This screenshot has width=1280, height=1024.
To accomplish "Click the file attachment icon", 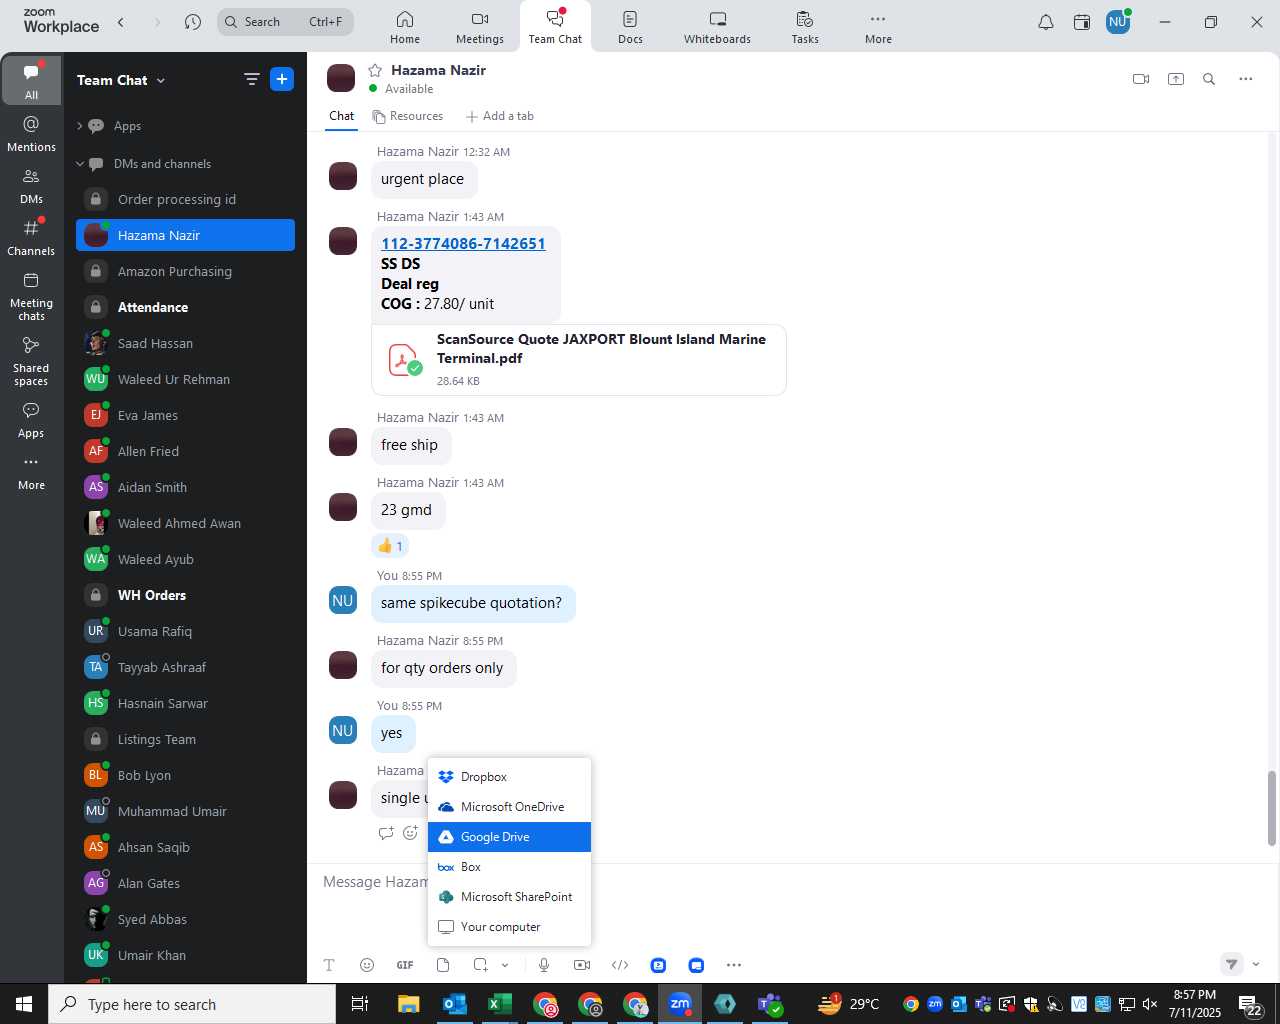I will point(443,965).
